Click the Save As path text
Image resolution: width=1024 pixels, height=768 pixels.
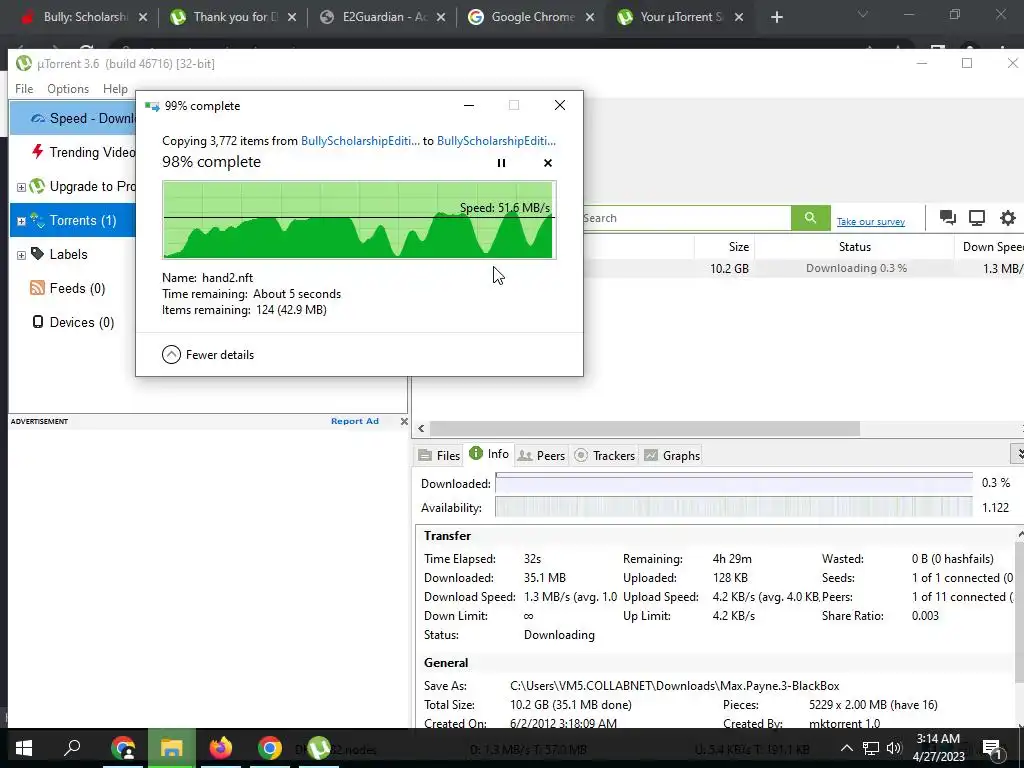[x=675, y=686]
